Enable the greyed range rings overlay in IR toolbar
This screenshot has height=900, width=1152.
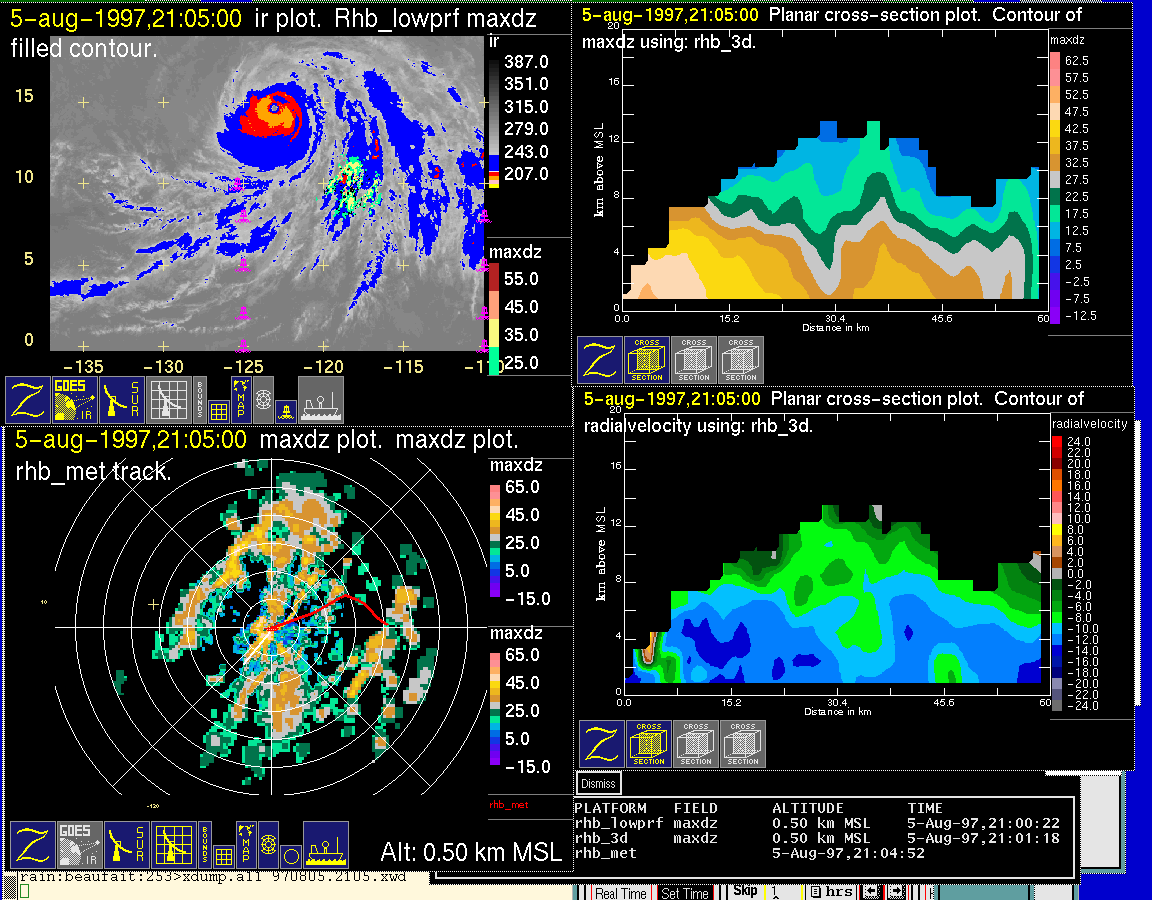pyautogui.click(x=263, y=397)
